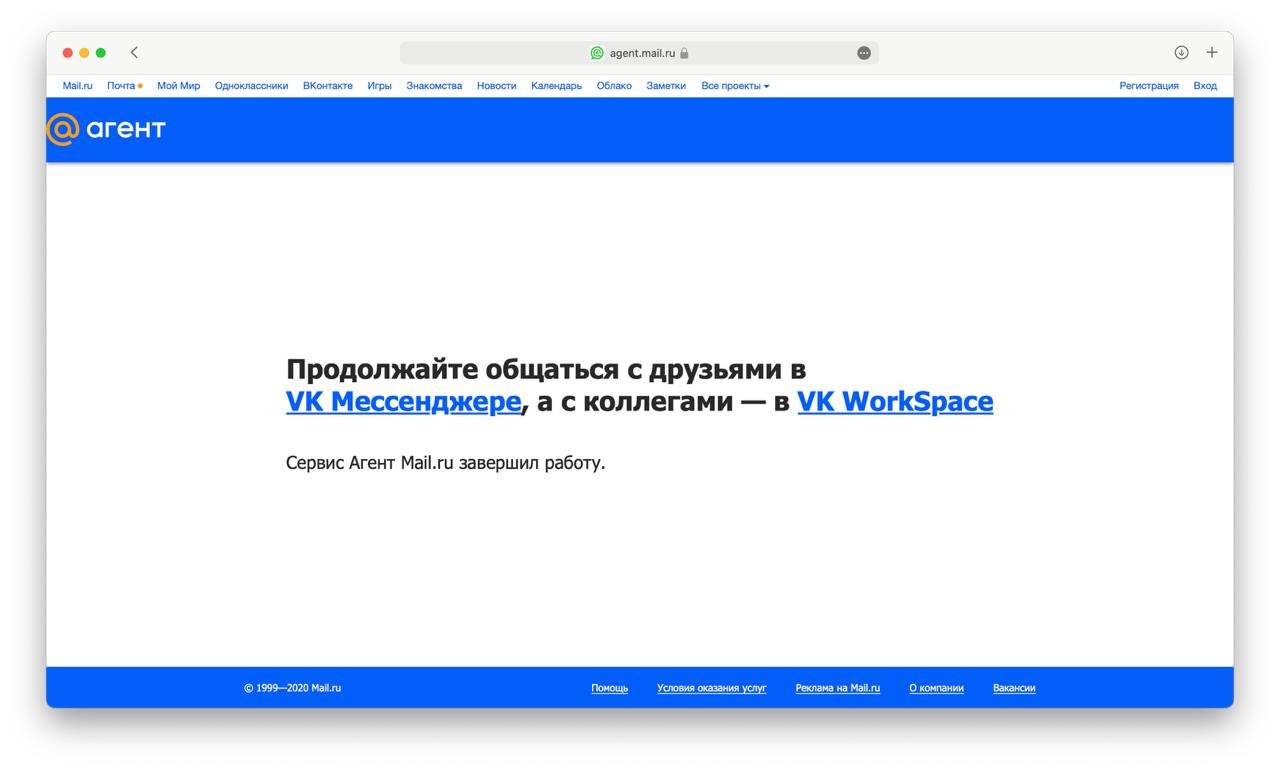Click the page options ellipsis in address bar
This screenshot has height=769, width=1280.
[x=864, y=53]
